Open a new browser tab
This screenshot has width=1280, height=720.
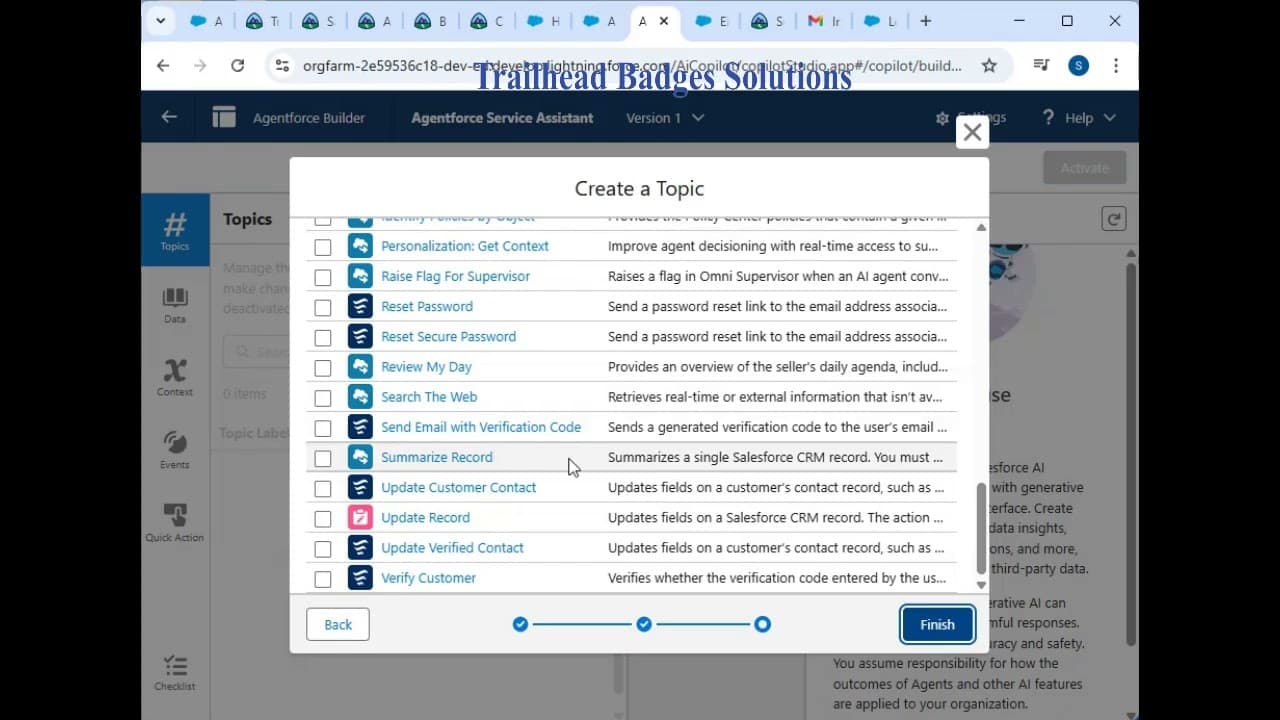[x=925, y=21]
